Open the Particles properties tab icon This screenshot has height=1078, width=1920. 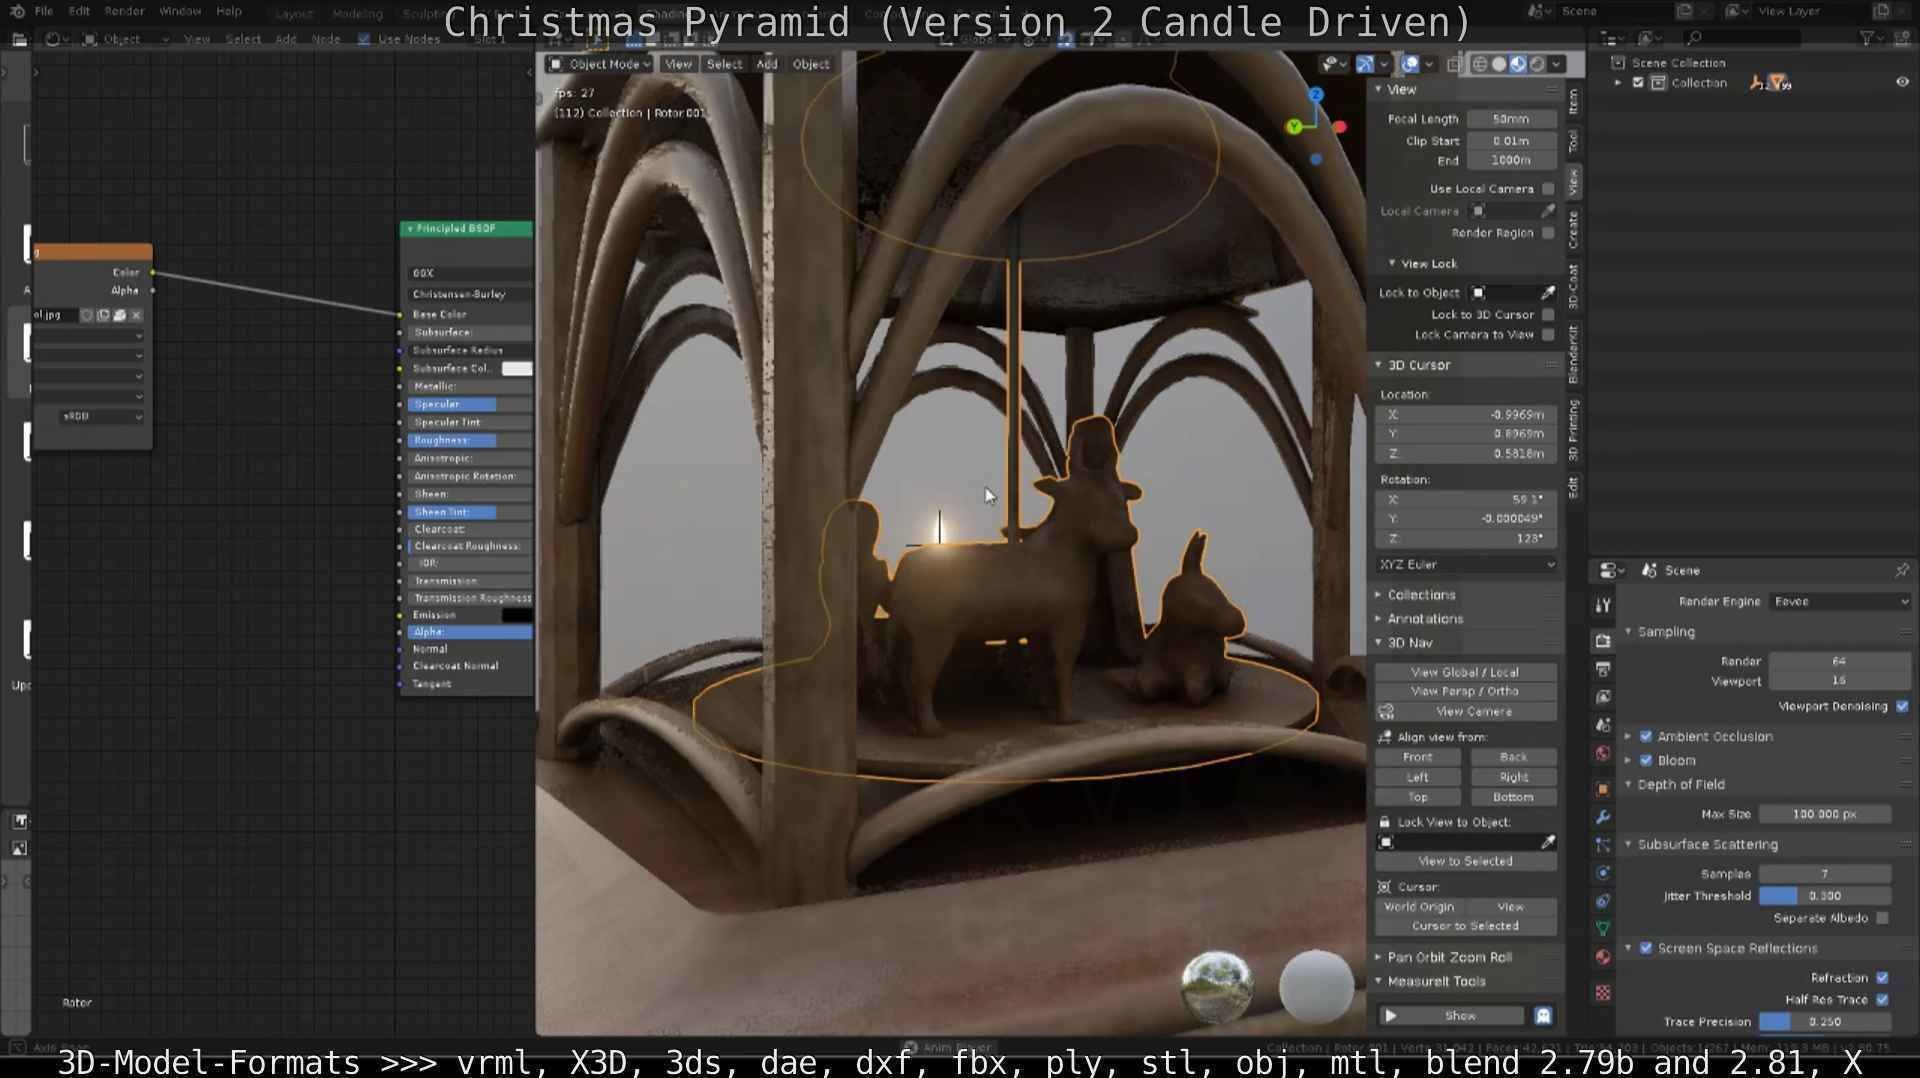1603,845
